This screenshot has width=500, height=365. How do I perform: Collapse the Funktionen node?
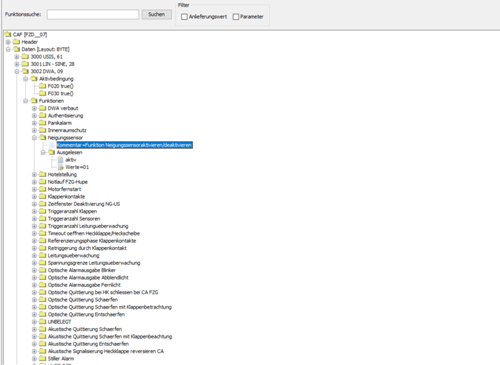tap(25, 101)
